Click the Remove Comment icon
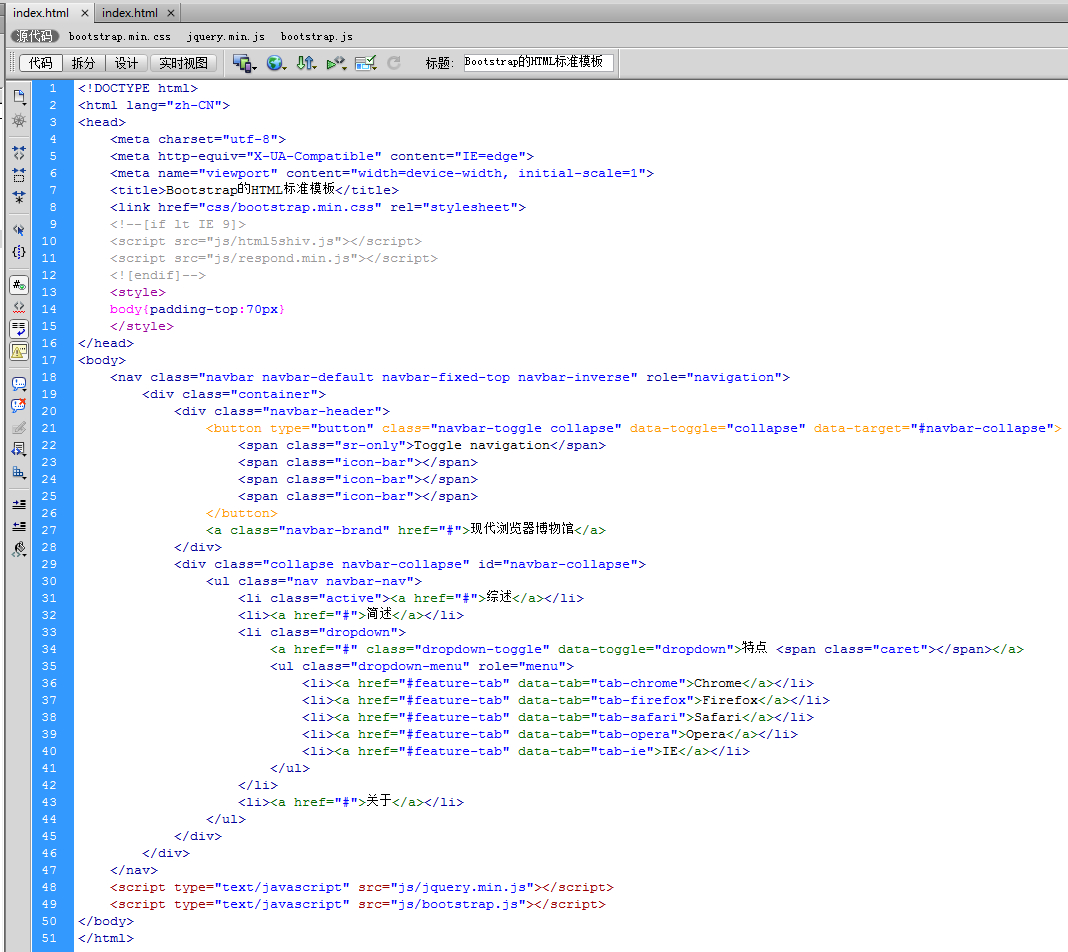Image resolution: width=1068 pixels, height=952 pixels. 19,405
